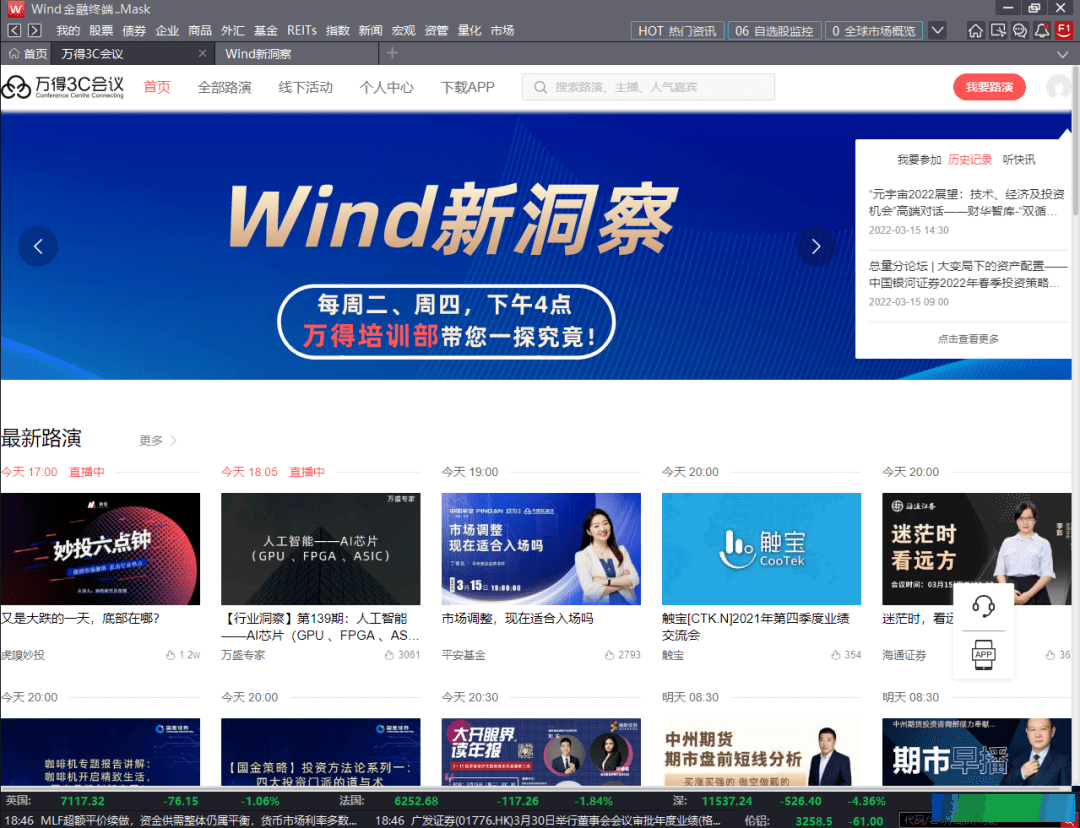Open the user avatar icon

1058,87
